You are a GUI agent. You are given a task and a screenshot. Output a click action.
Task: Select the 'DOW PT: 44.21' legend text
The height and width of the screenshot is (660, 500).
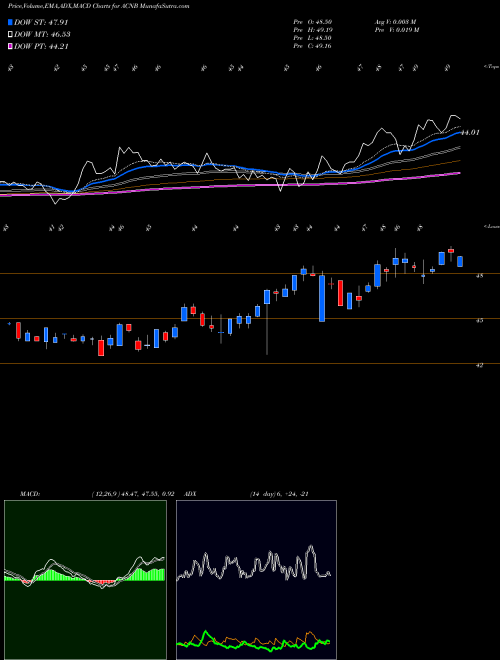click(x=41, y=46)
